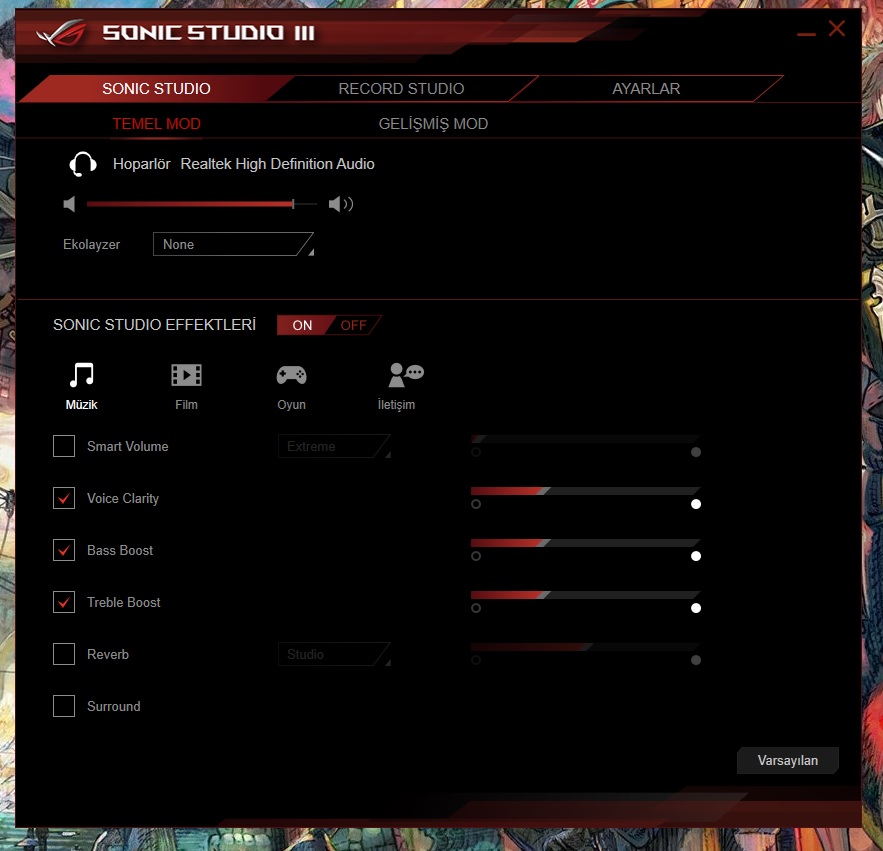Screen dimensions: 883x851
Task: Enable the Smart Volume checkbox
Action: point(64,446)
